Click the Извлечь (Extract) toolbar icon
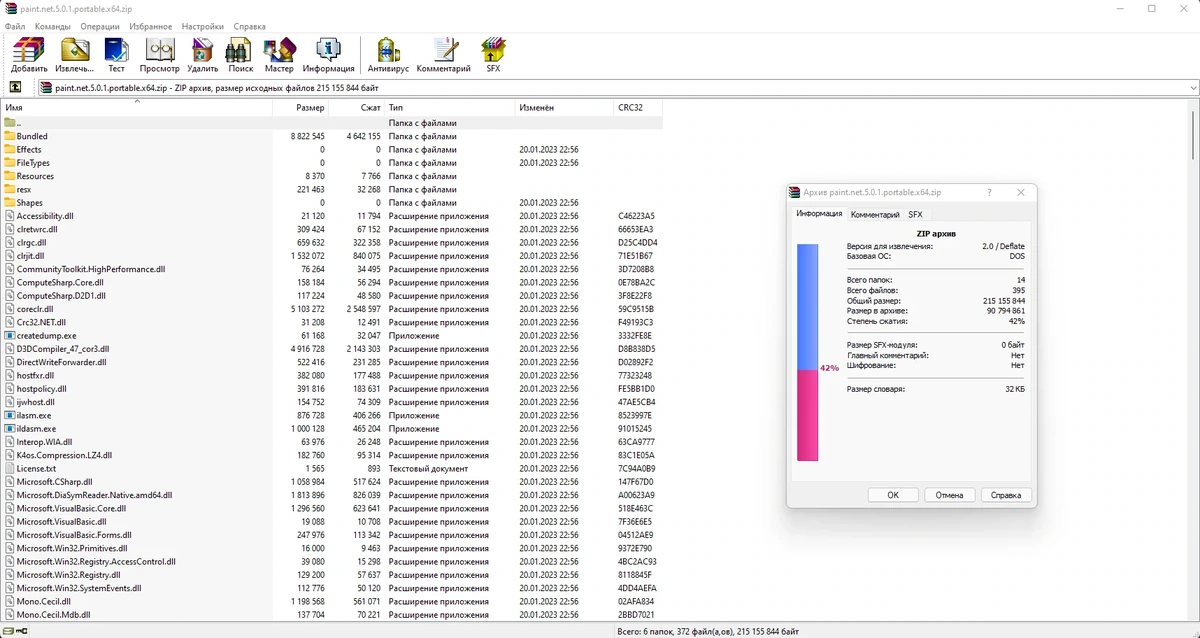1200x638 pixels. (x=75, y=55)
